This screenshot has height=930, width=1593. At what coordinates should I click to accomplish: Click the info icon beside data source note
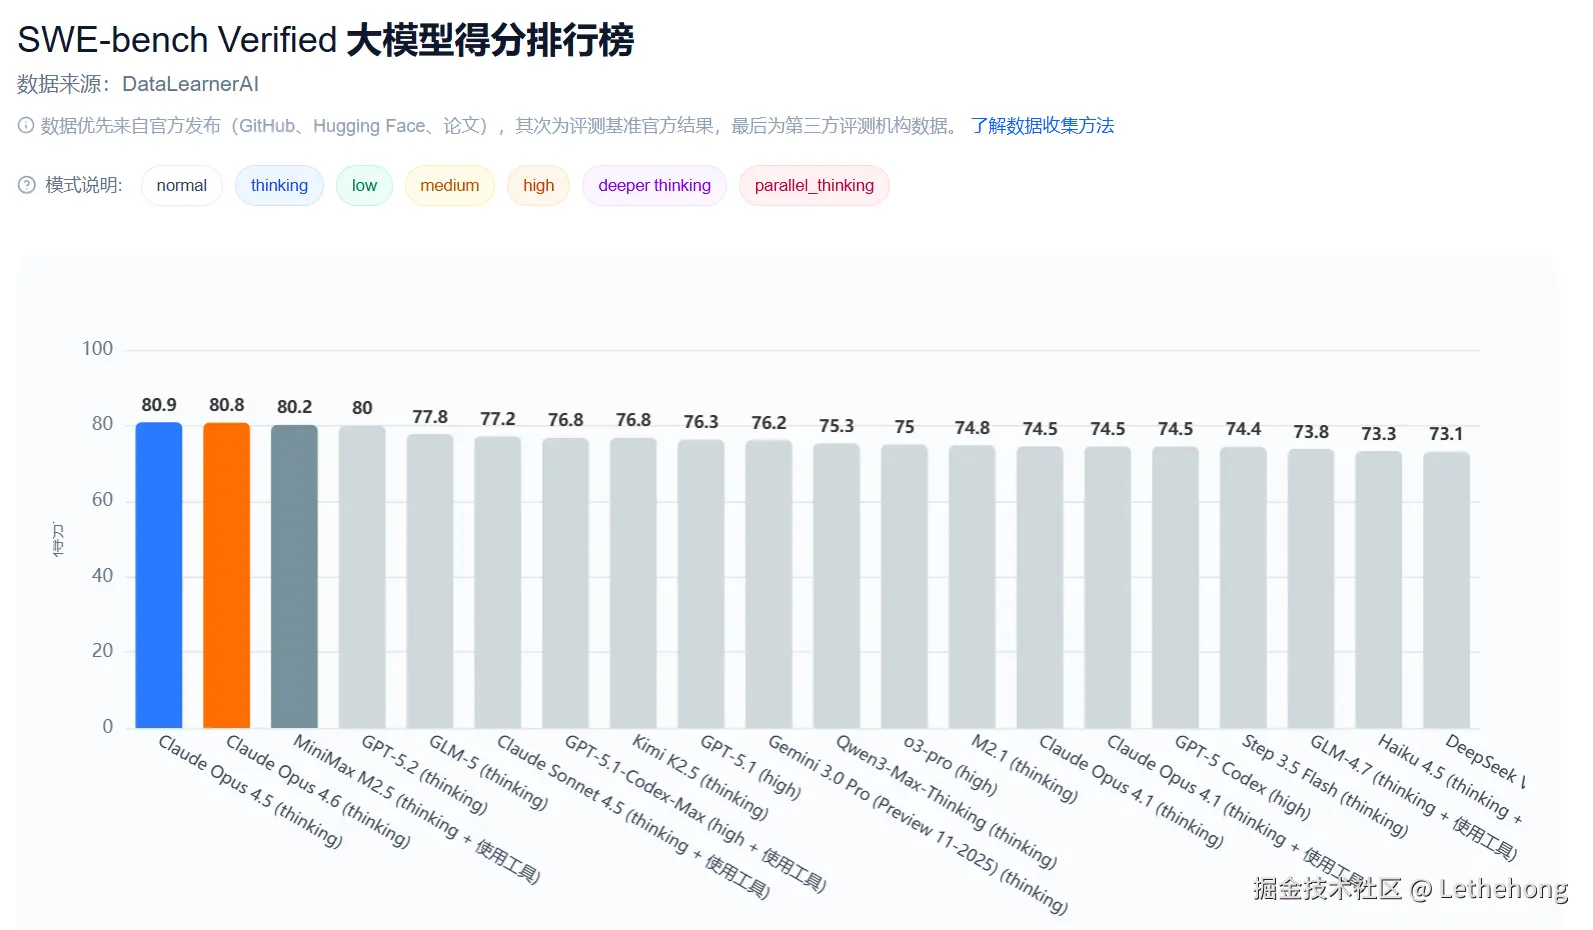tap(26, 126)
